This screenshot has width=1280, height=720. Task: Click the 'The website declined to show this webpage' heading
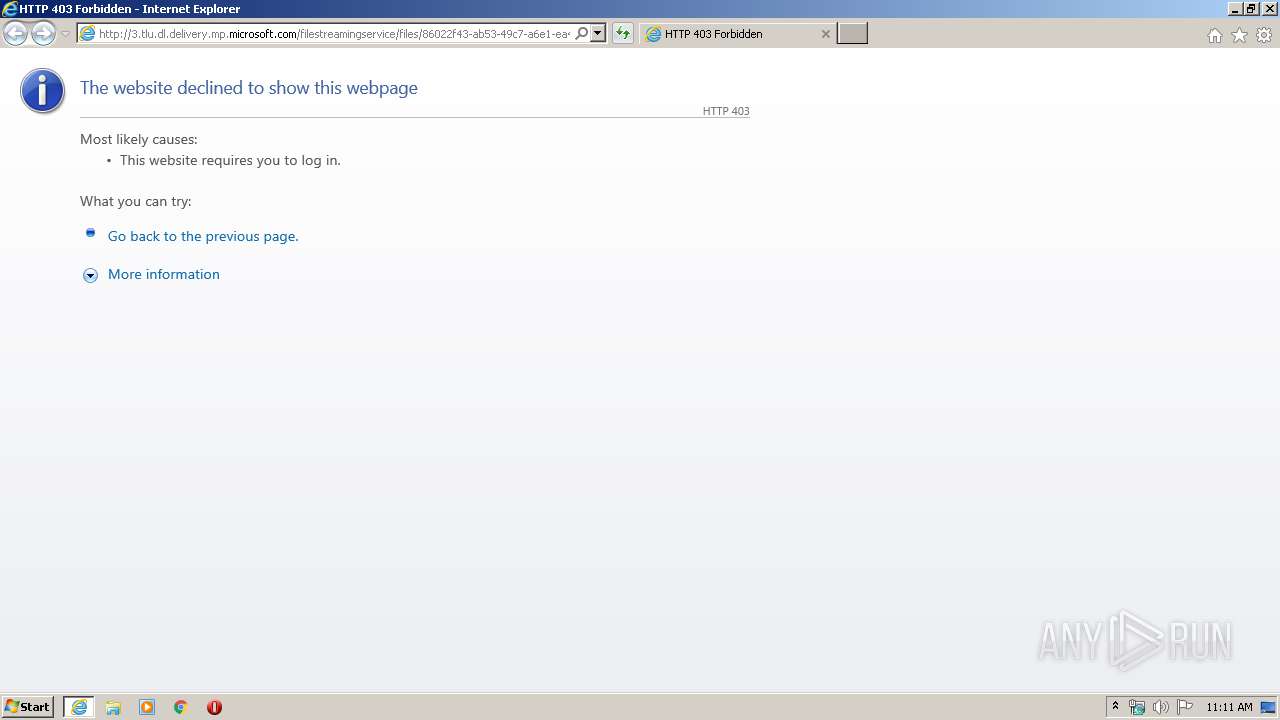(x=249, y=88)
